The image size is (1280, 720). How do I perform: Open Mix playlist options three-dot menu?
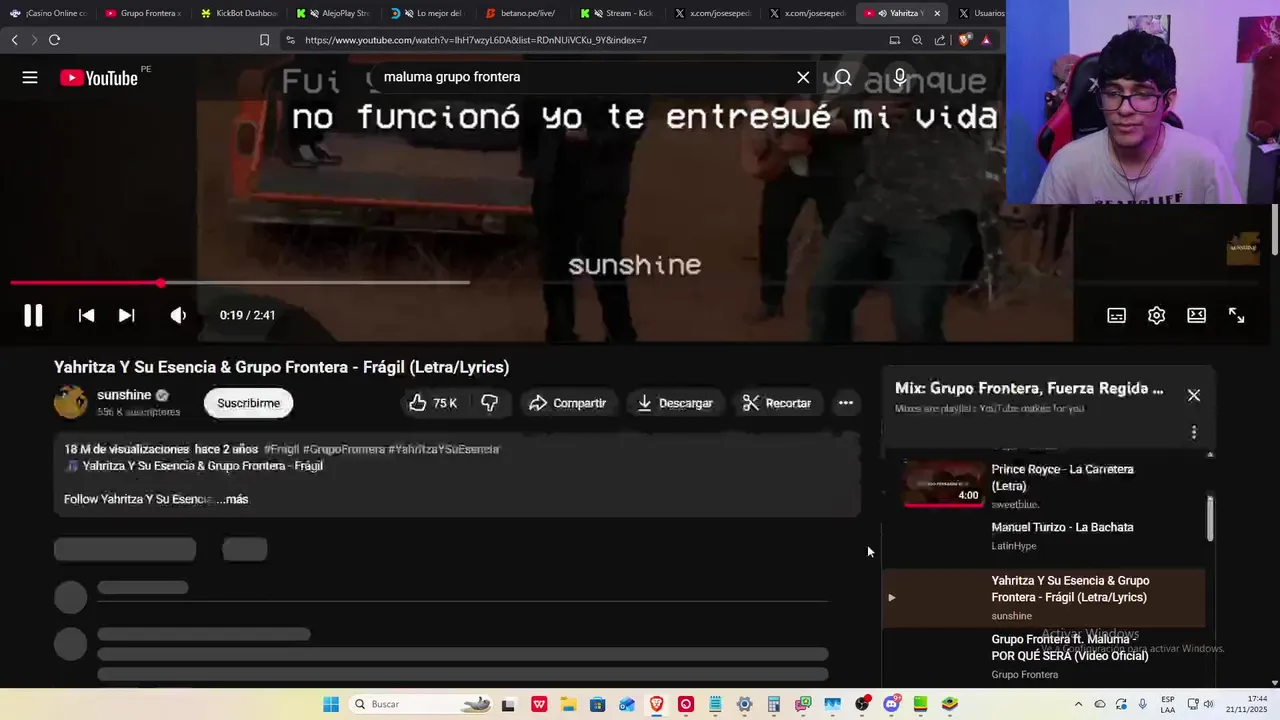point(1194,432)
